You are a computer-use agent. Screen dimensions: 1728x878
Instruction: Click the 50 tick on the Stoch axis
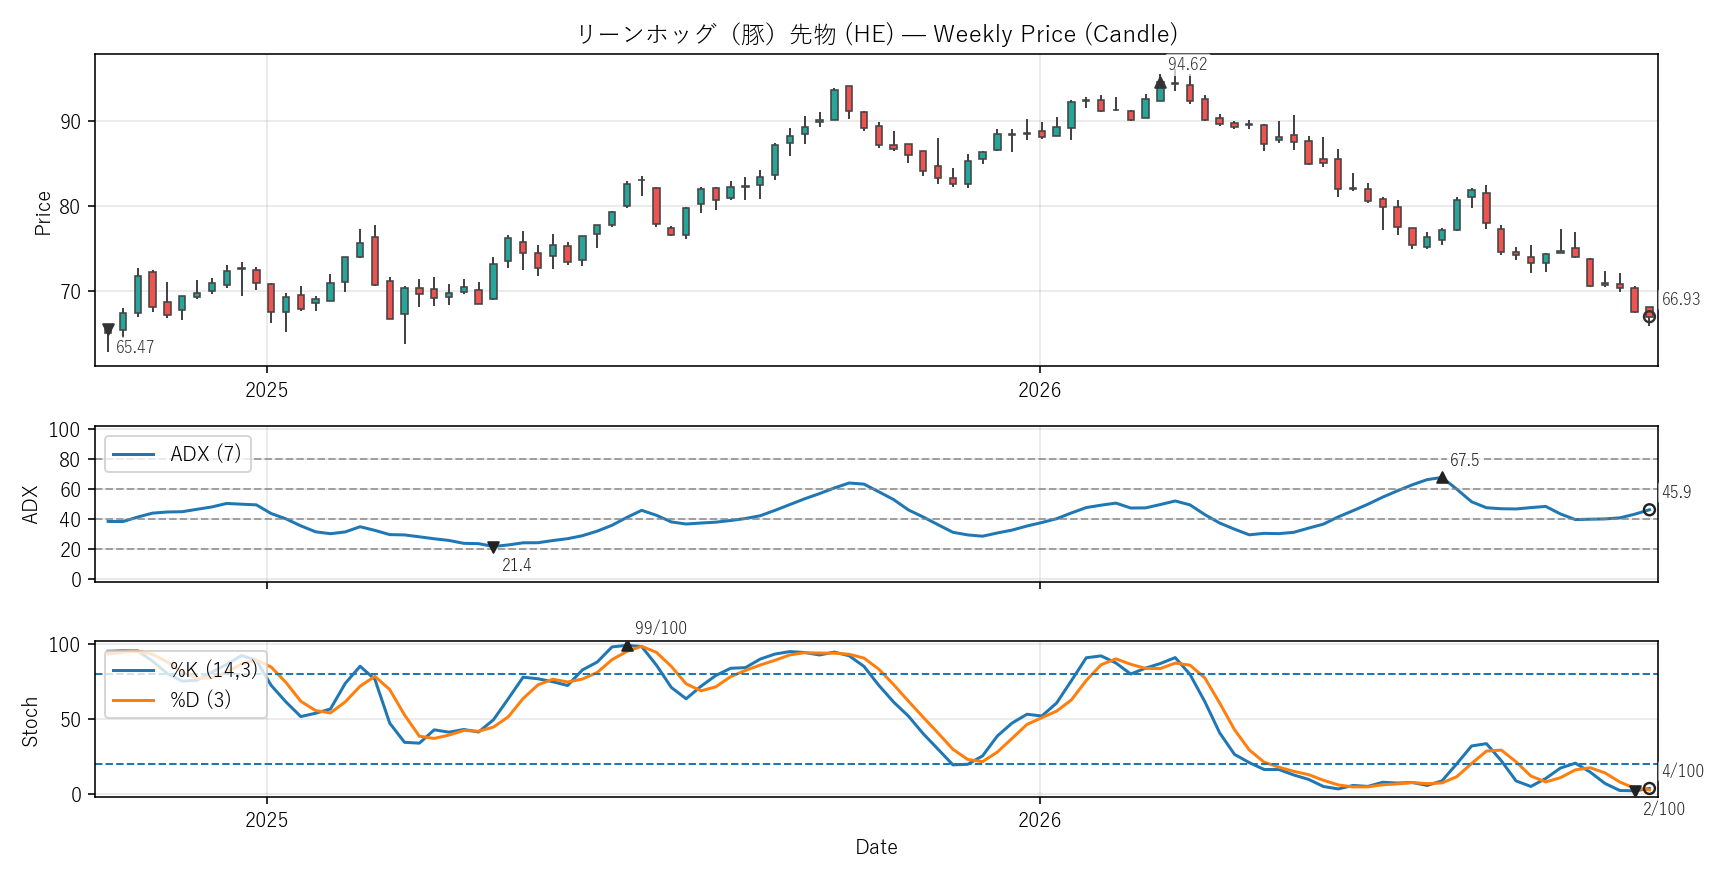pyautogui.click(x=70, y=720)
